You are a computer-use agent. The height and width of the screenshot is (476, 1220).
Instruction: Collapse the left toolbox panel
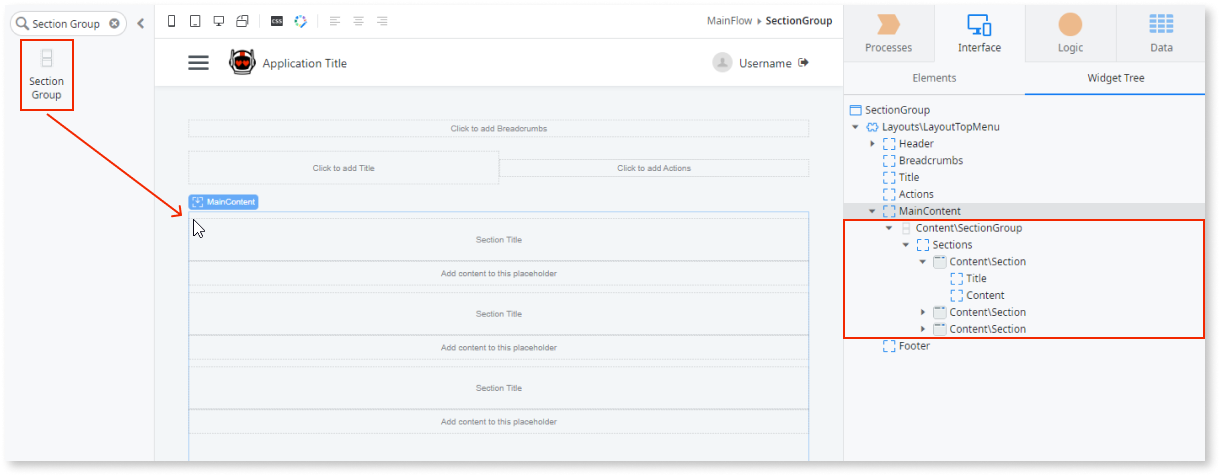(x=141, y=23)
